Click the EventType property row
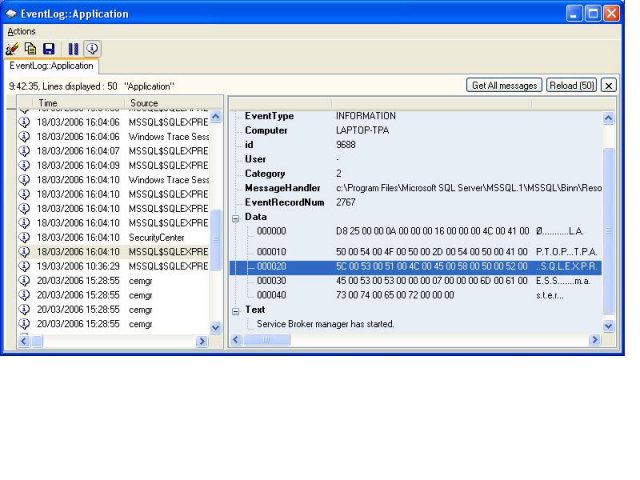 416,116
